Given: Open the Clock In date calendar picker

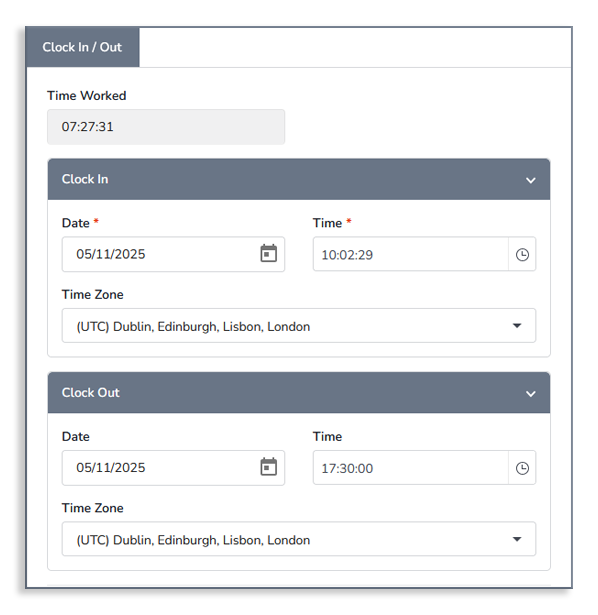Looking at the screenshot, I should tap(269, 253).
